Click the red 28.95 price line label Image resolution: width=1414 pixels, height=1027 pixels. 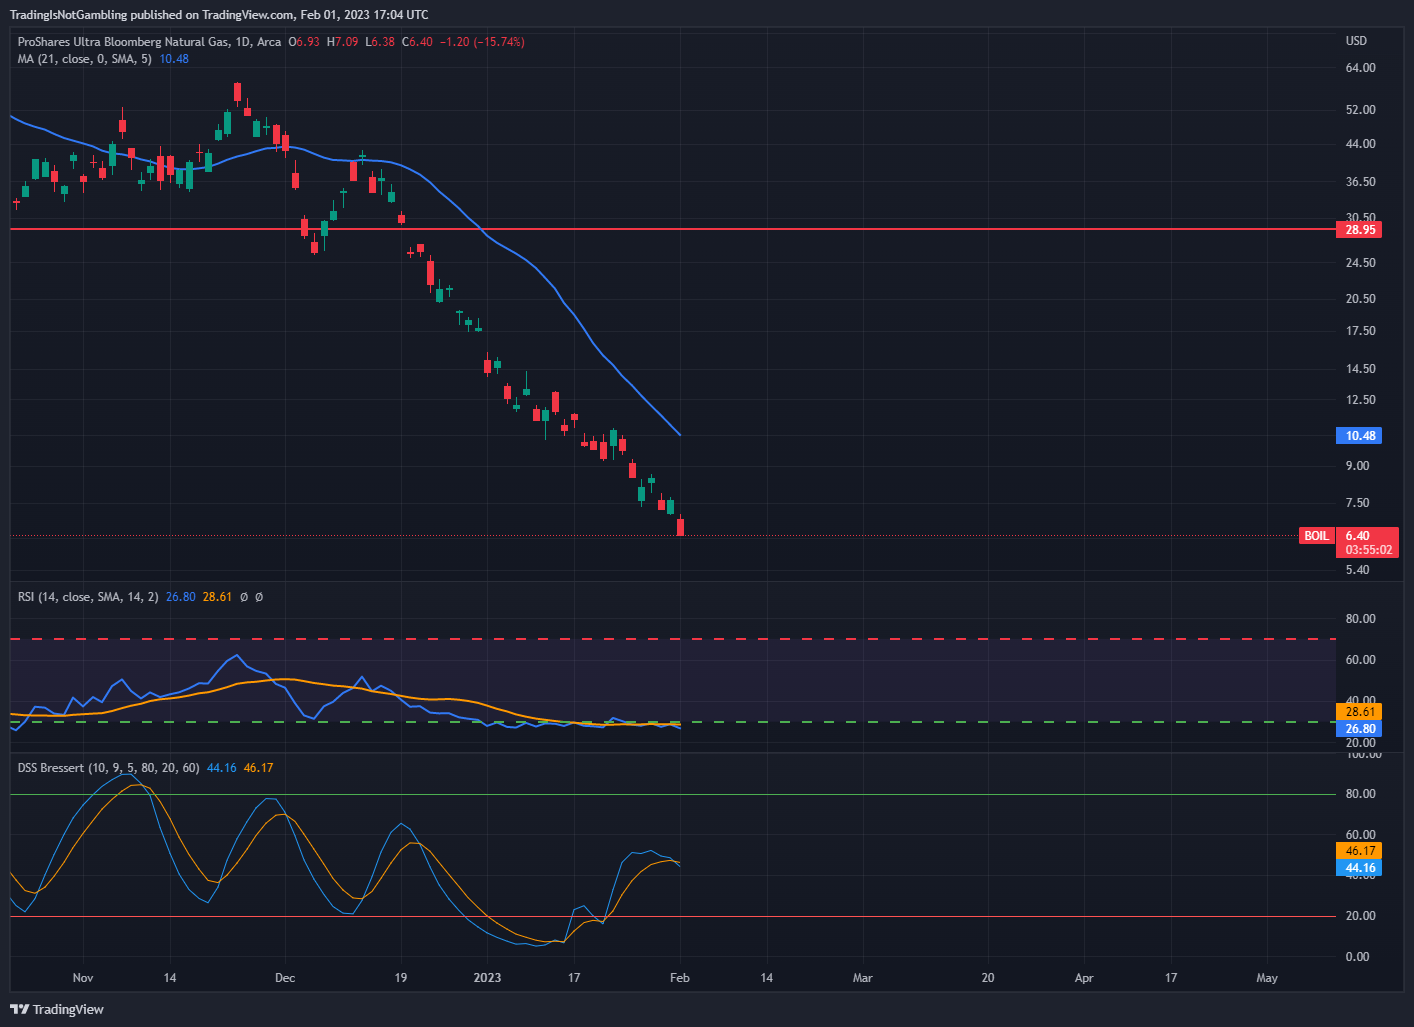coord(1360,230)
